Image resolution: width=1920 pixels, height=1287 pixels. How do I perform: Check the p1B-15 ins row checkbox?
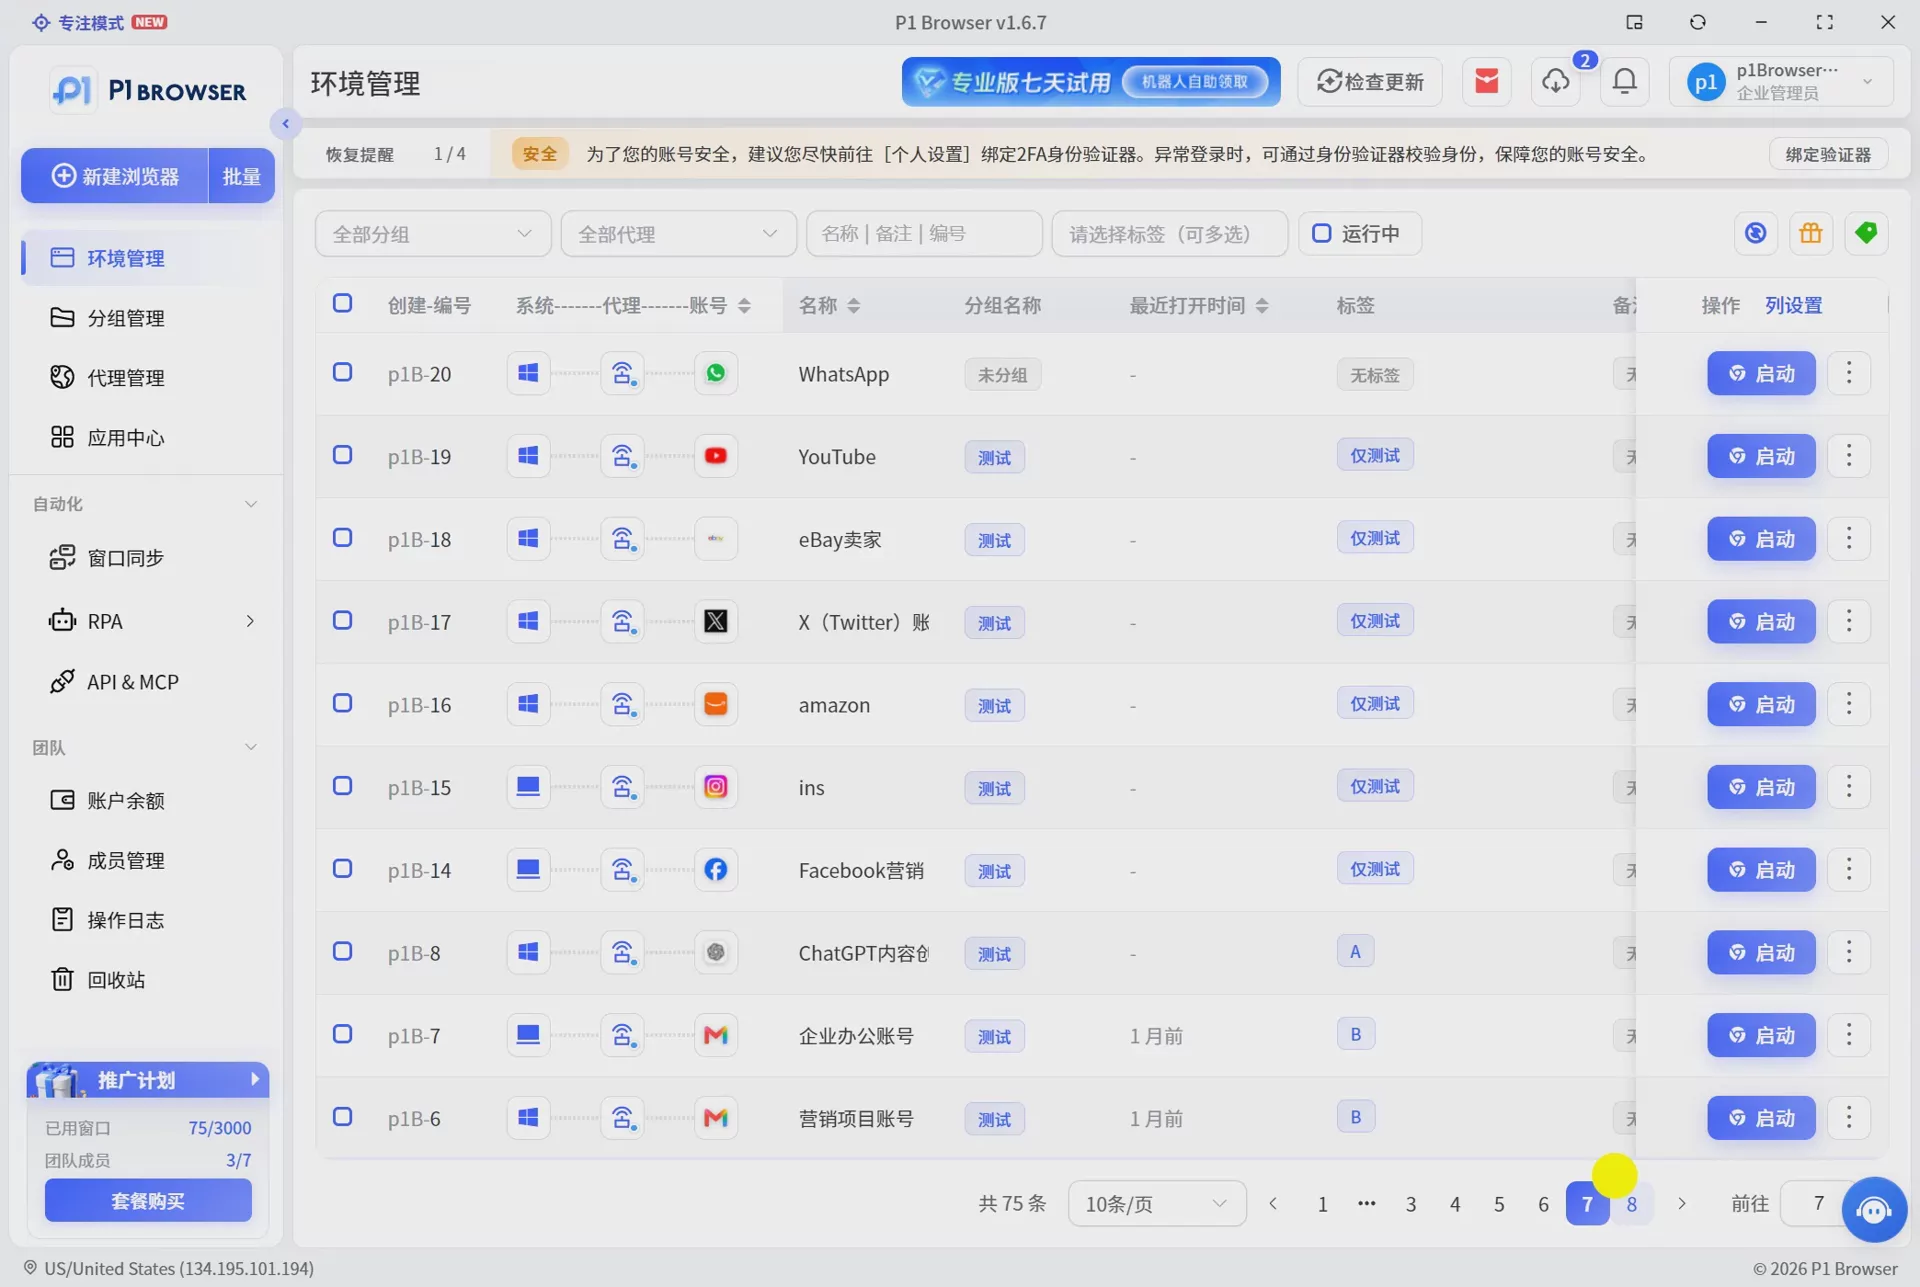(342, 786)
